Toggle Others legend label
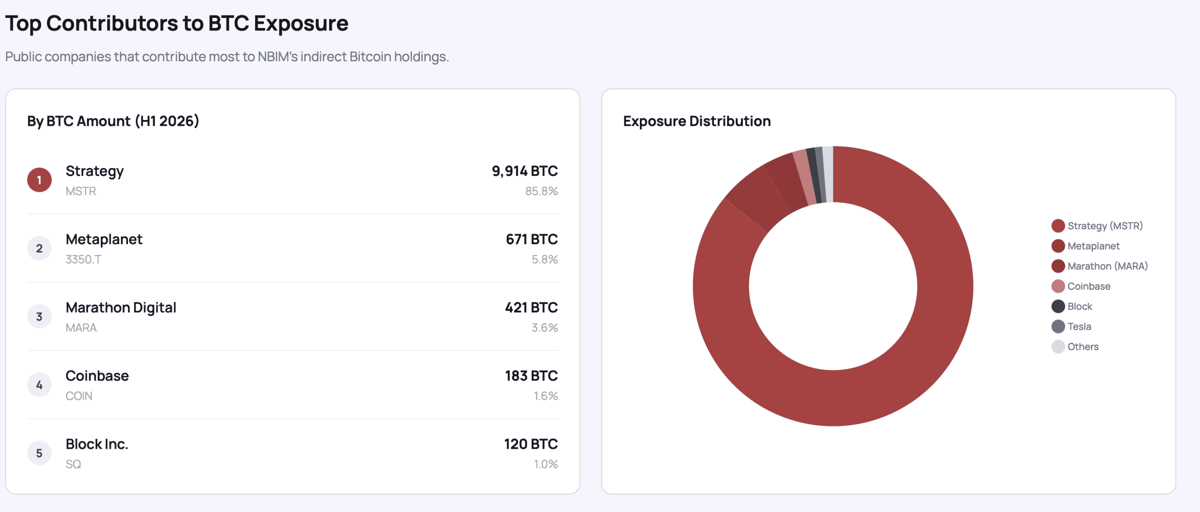This screenshot has height=512, width=1200. point(1083,347)
